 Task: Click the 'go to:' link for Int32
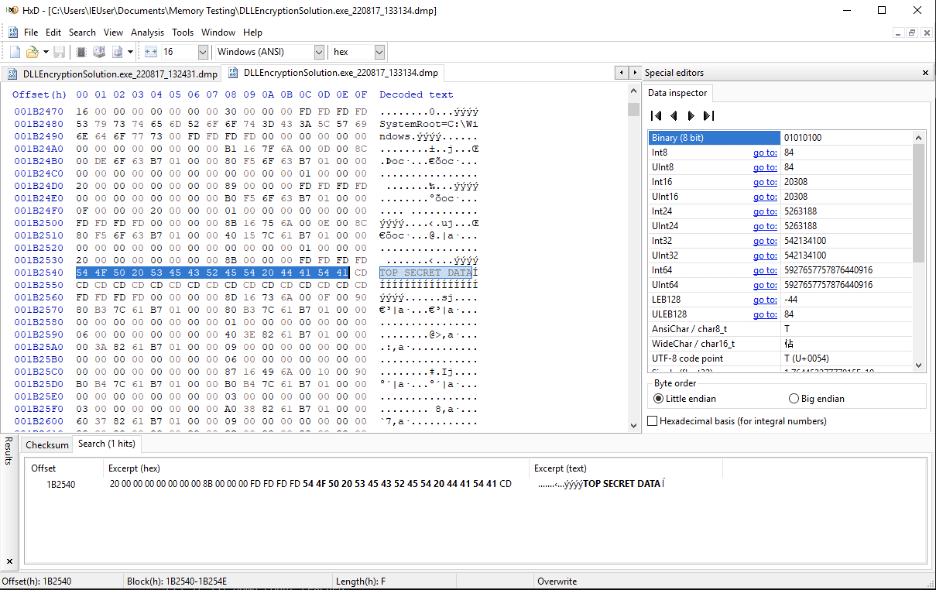[765, 241]
